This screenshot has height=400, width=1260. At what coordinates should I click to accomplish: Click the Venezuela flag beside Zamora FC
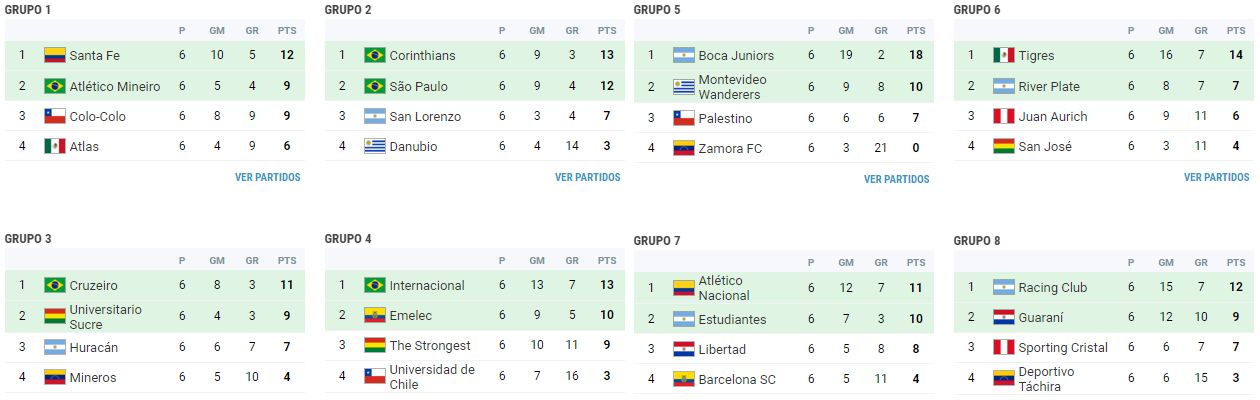[x=684, y=149]
